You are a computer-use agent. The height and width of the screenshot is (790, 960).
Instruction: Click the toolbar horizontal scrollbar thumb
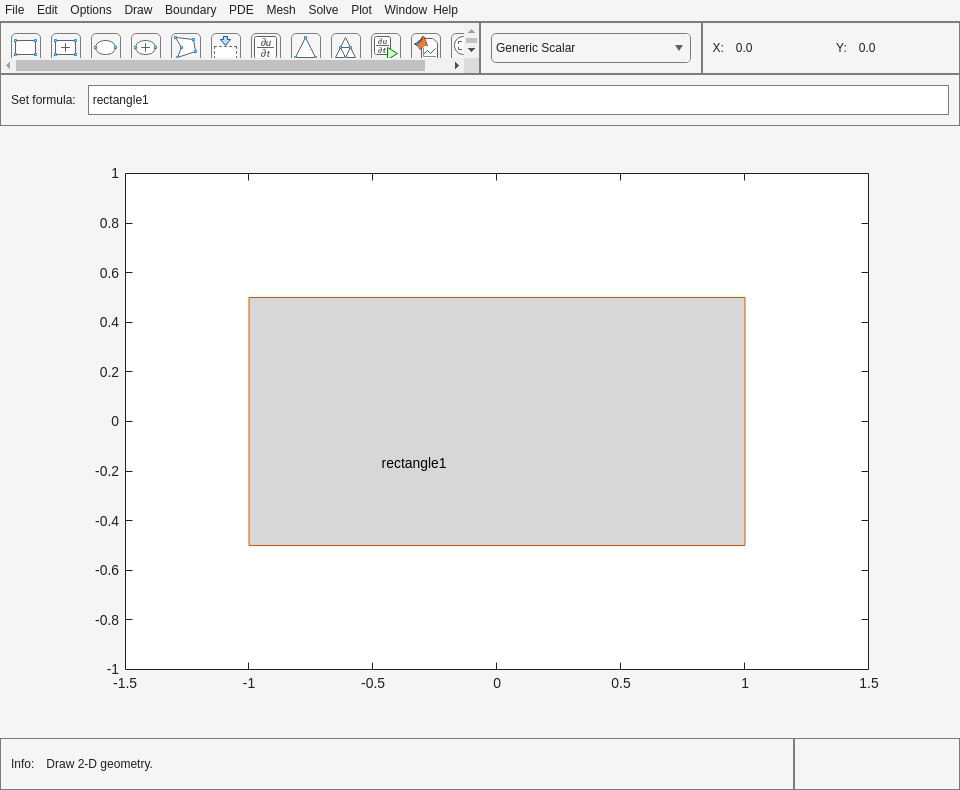[x=220, y=66]
